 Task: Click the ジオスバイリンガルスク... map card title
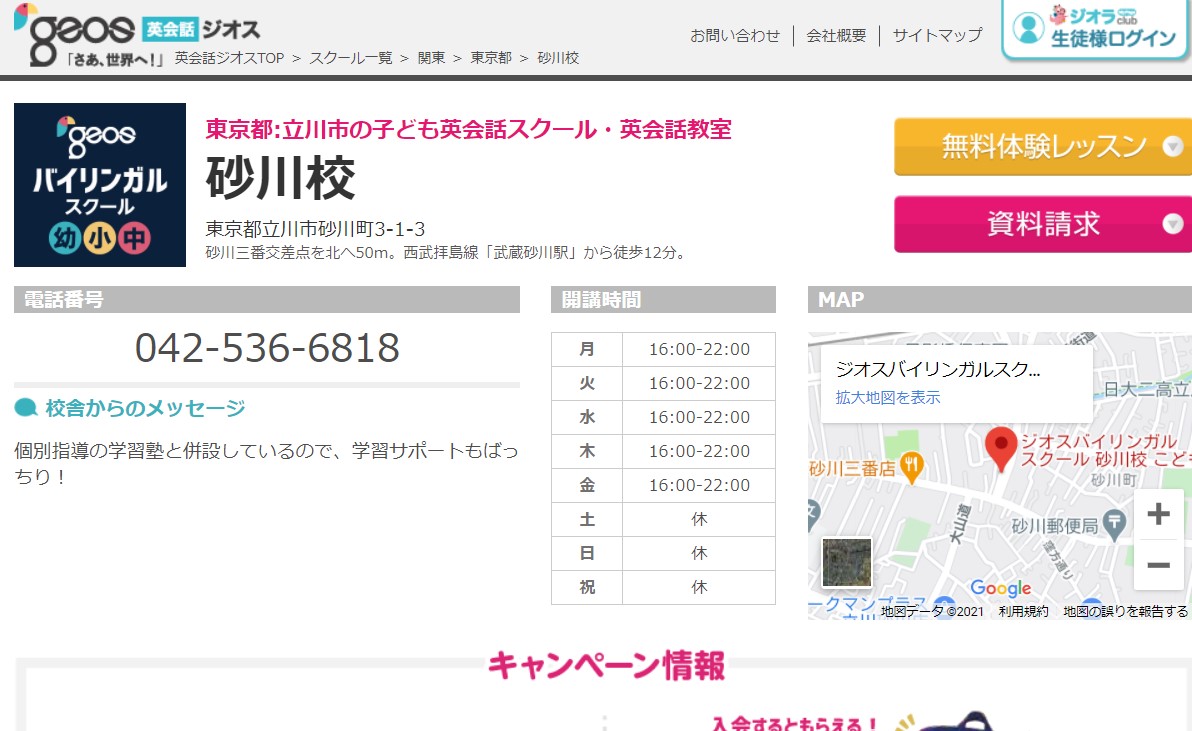point(938,370)
